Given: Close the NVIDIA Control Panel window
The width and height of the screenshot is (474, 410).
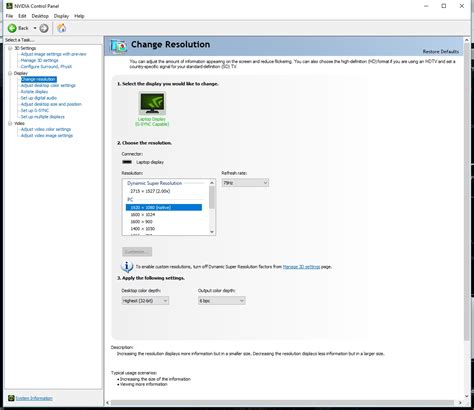Looking at the screenshot, I should (462, 6).
